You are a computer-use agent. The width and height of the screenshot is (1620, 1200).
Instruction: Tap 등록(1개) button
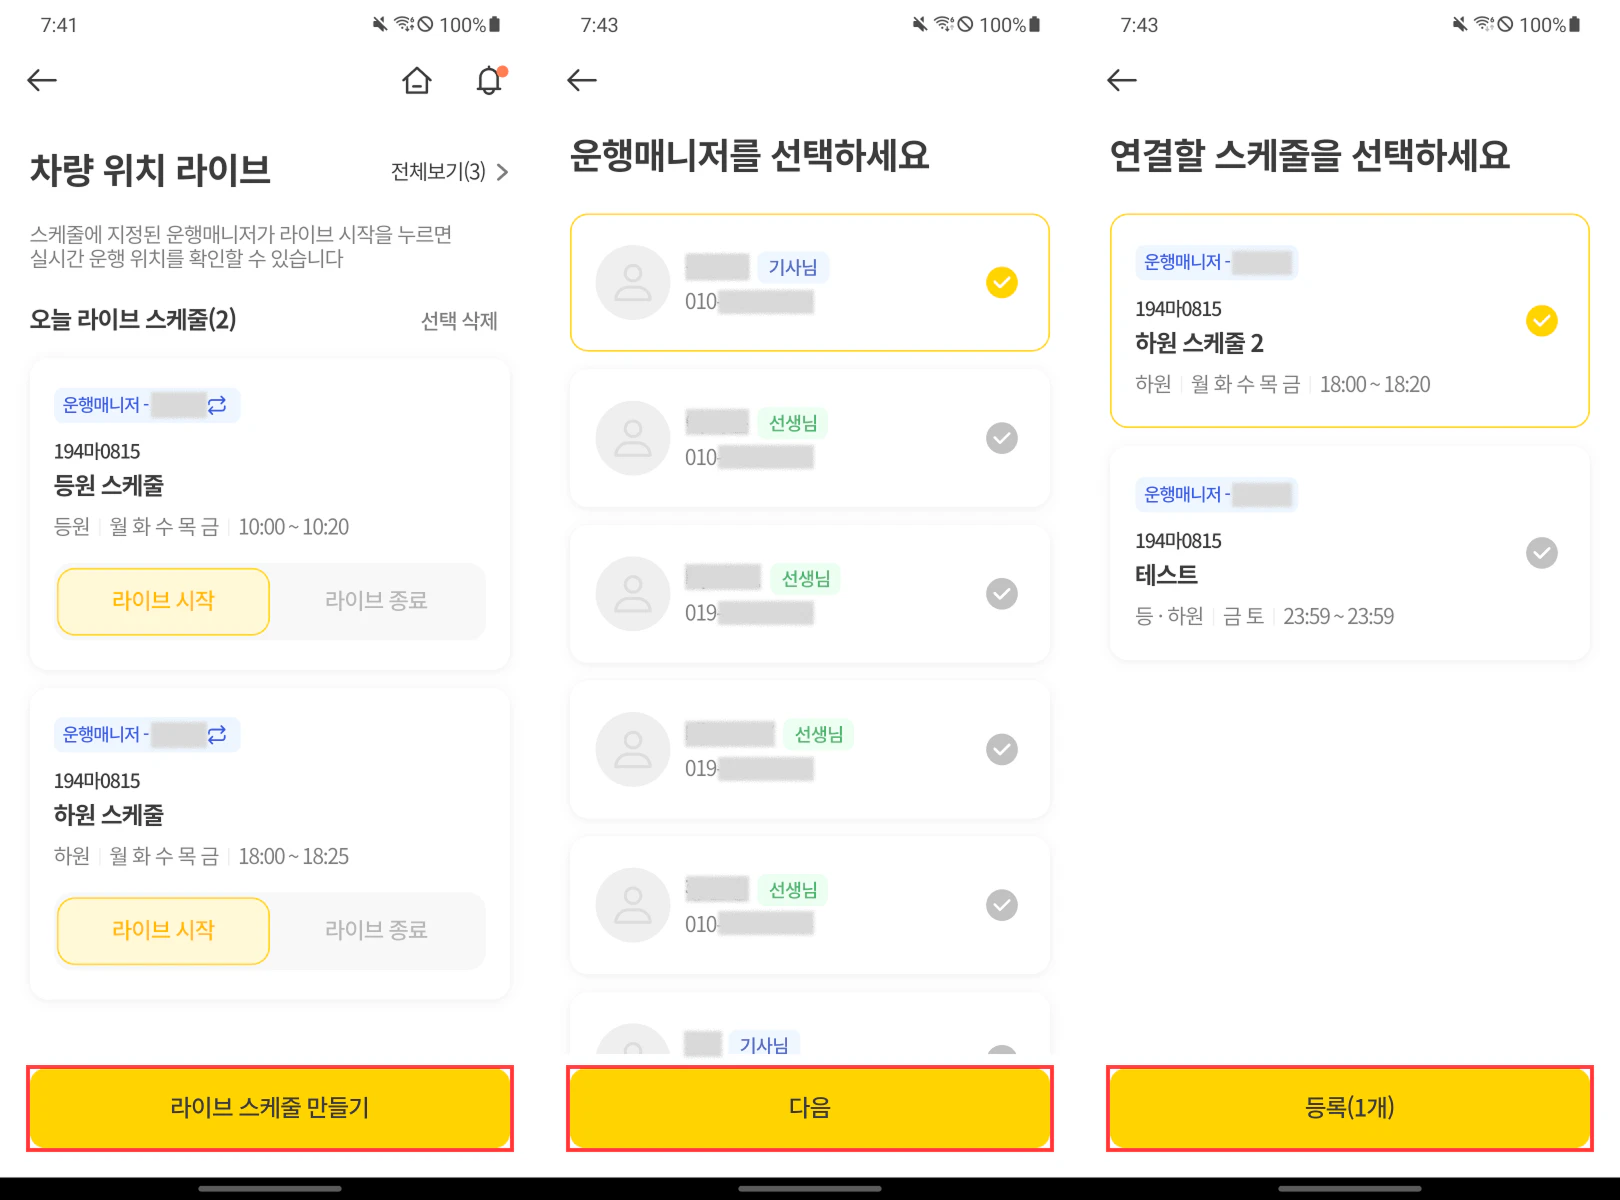(1350, 1108)
